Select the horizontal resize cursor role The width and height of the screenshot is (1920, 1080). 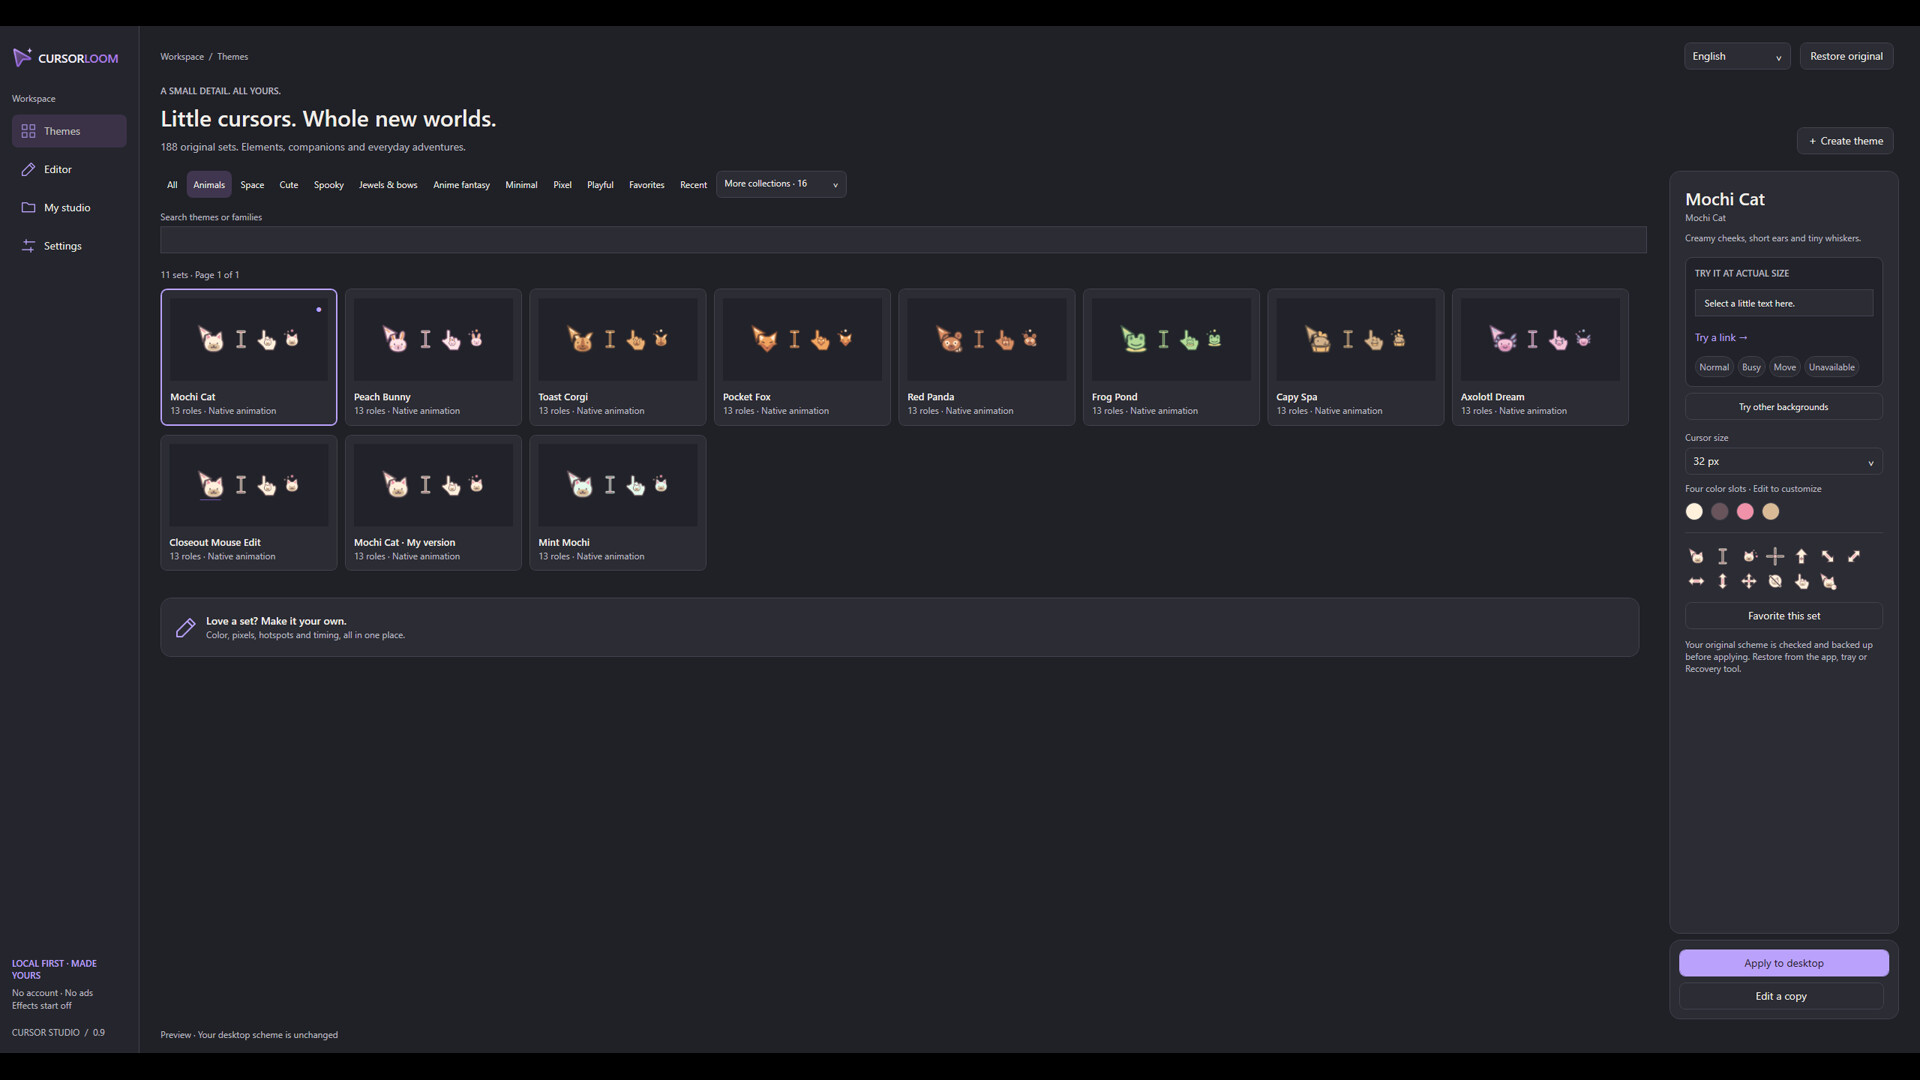click(1696, 581)
